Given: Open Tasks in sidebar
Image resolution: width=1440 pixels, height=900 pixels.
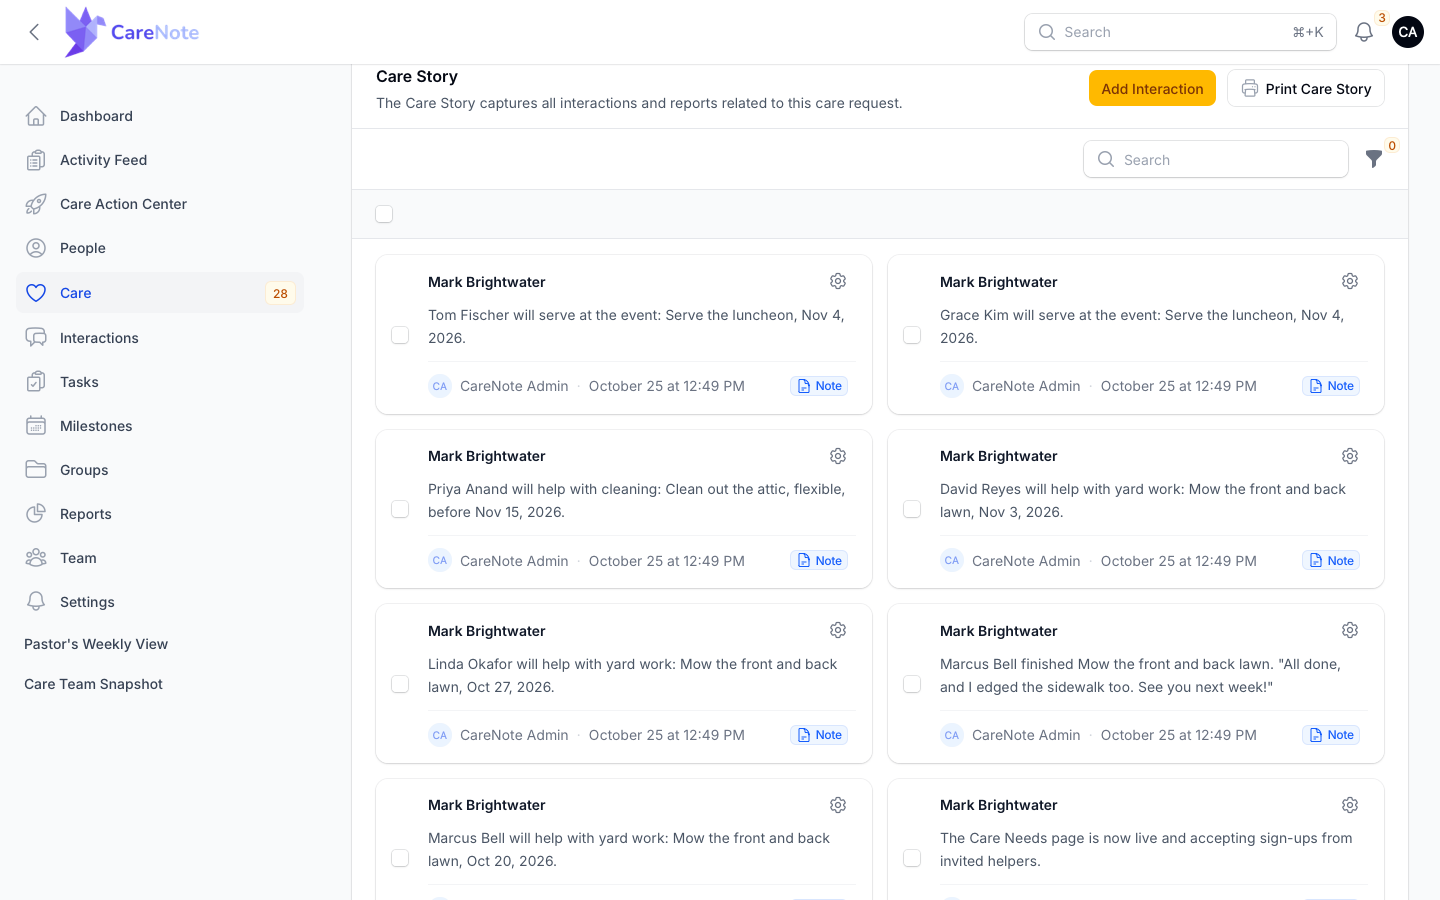Looking at the screenshot, I should click(160, 382).
